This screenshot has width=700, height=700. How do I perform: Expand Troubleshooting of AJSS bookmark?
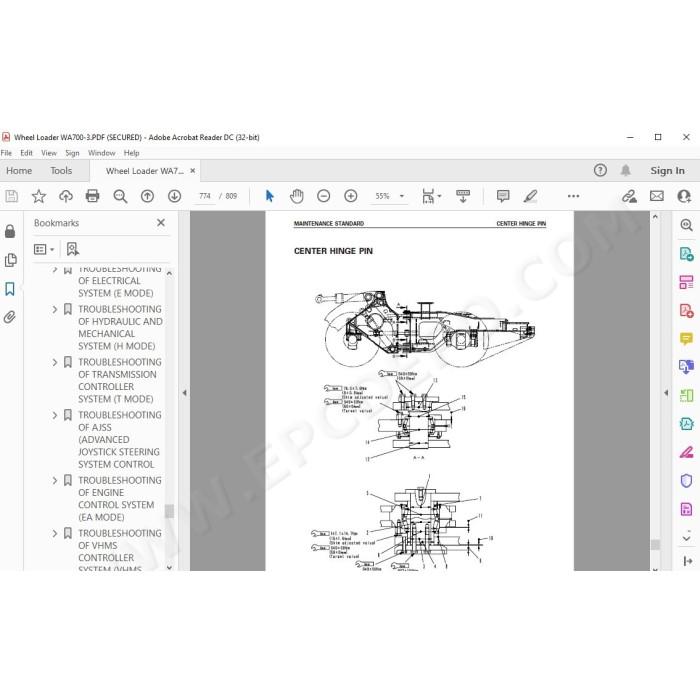tap(55, 415)
